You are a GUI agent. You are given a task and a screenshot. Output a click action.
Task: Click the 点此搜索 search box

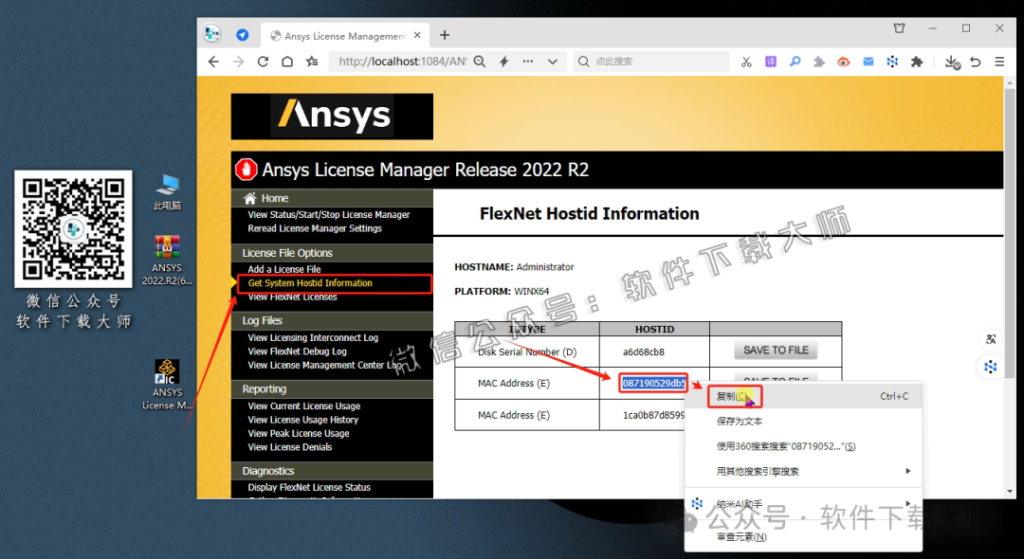[651, 61]
